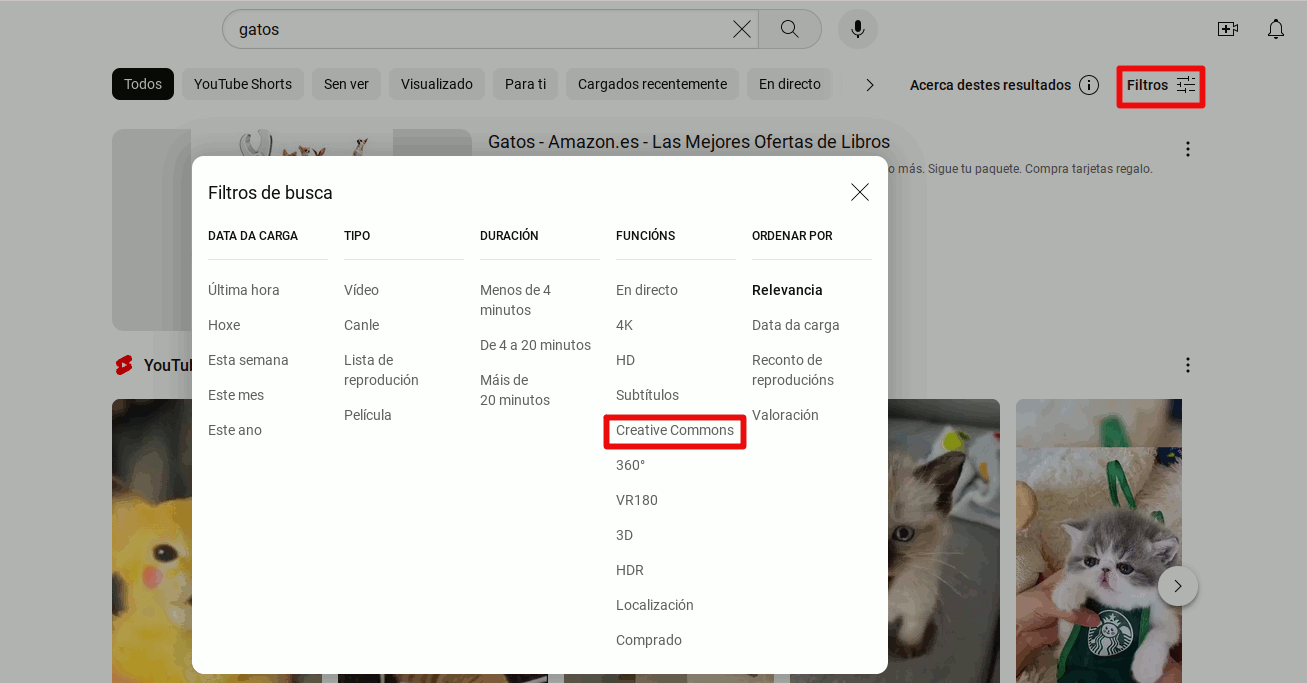
Task: Select the YouTube Shorts chip
Action: coord(243,84)
